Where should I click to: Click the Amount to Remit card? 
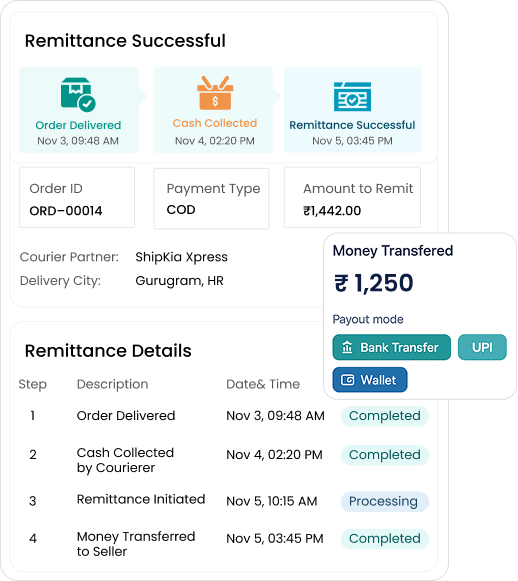352,197
